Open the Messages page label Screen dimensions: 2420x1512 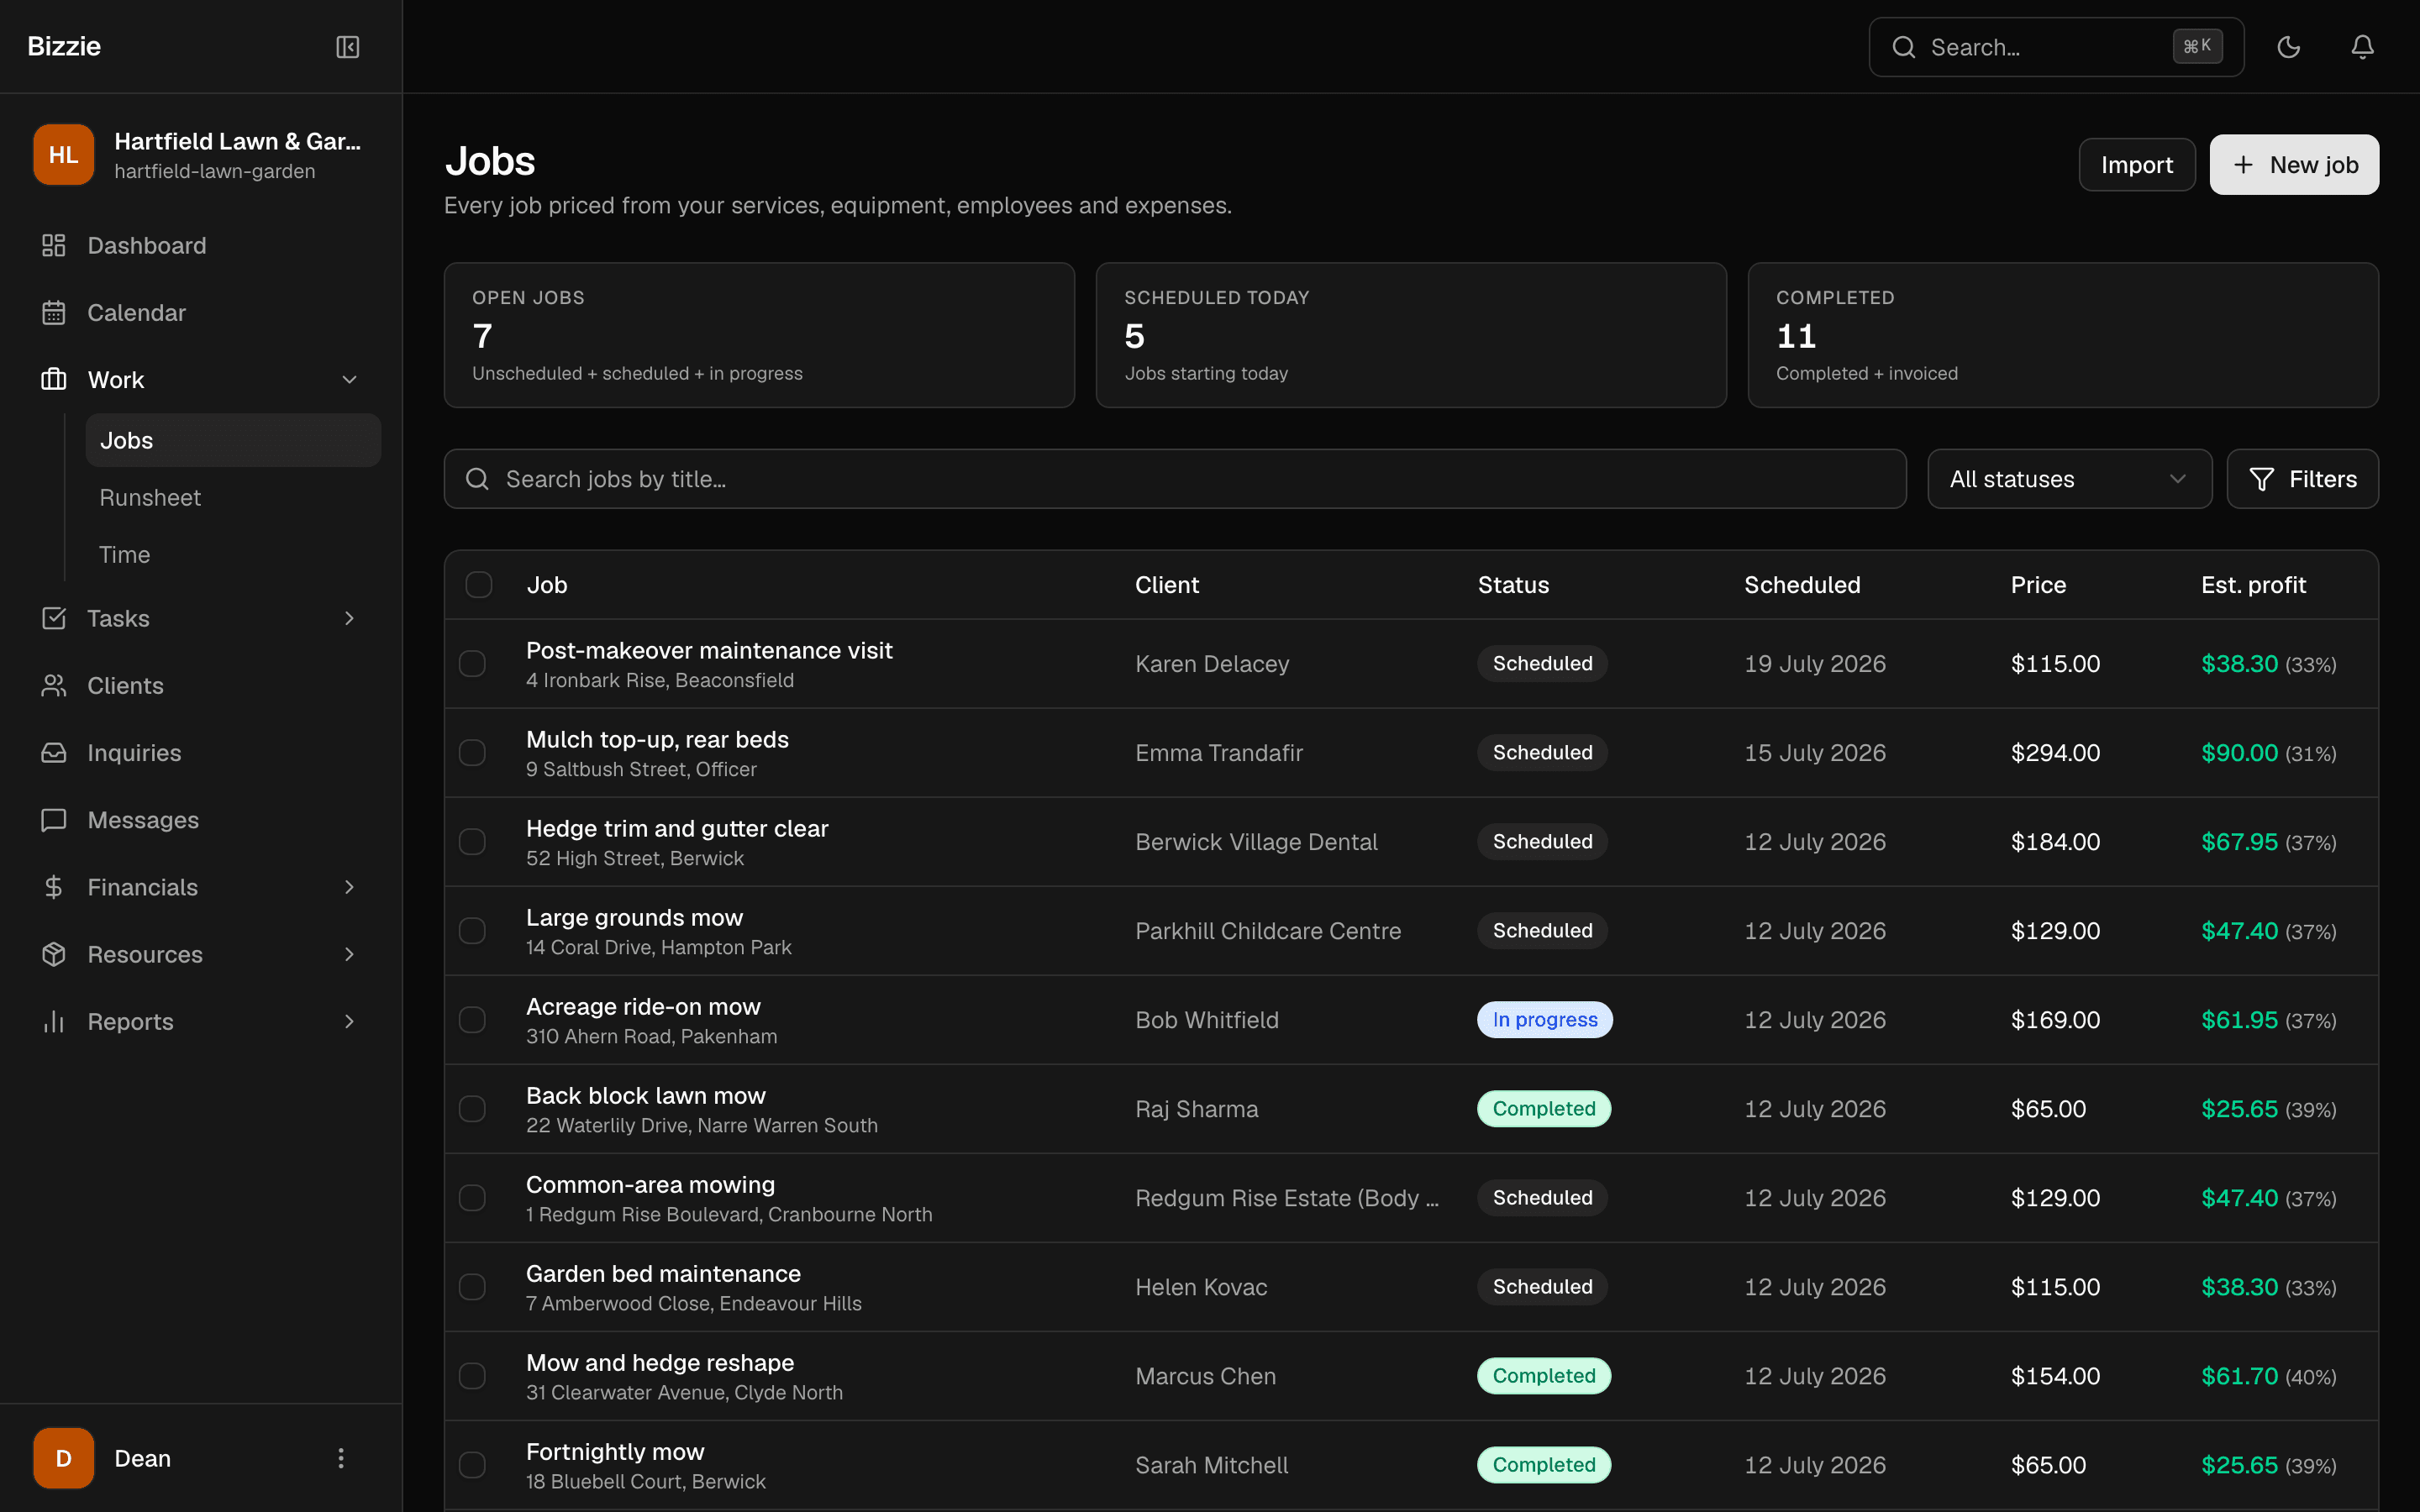(x=143, y=820)
